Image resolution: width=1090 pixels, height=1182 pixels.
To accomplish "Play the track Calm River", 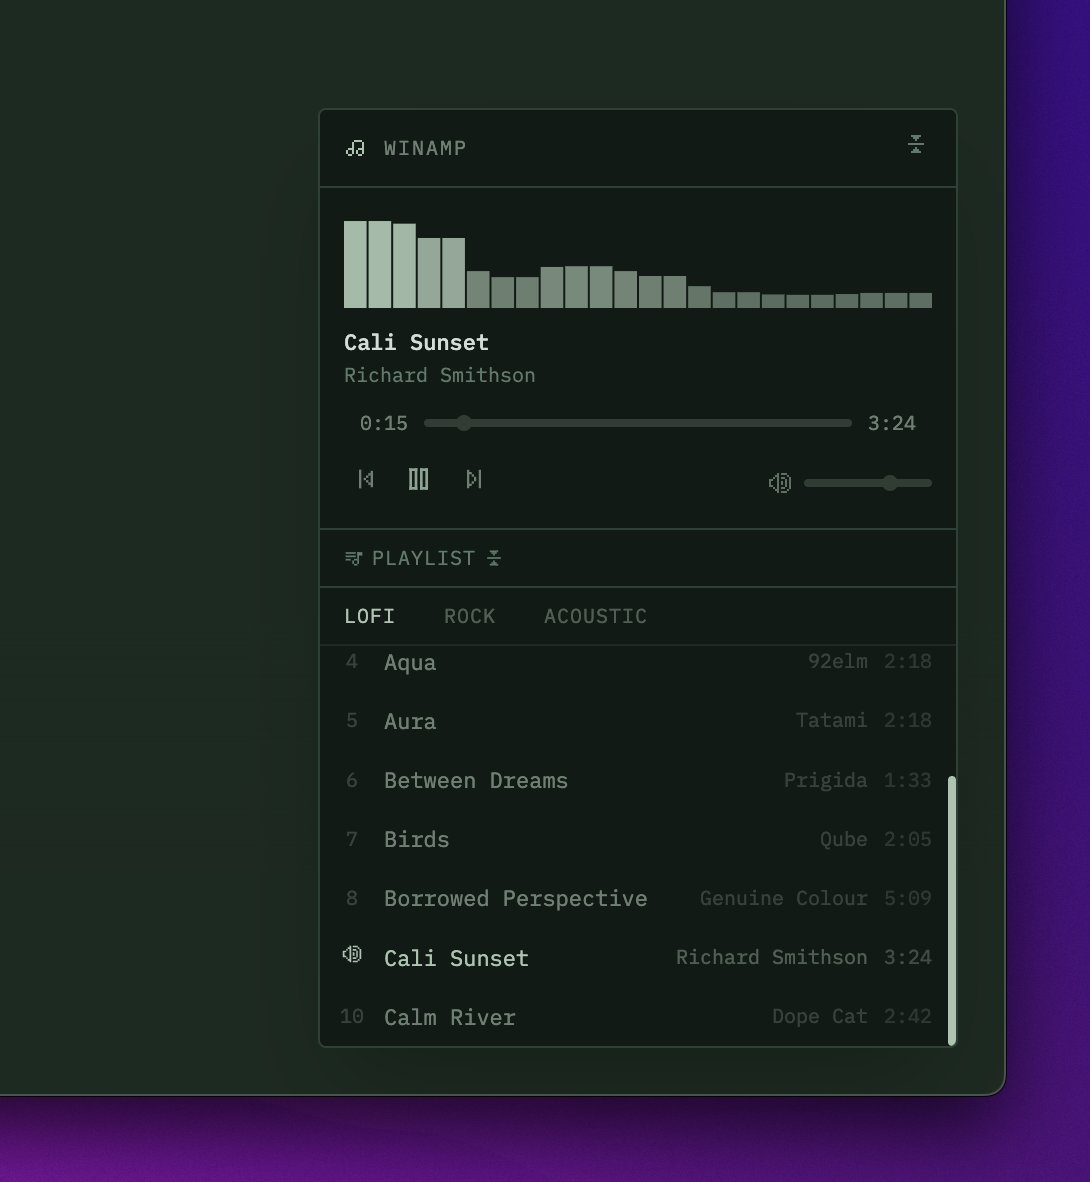I will (x=638, y=1017).
